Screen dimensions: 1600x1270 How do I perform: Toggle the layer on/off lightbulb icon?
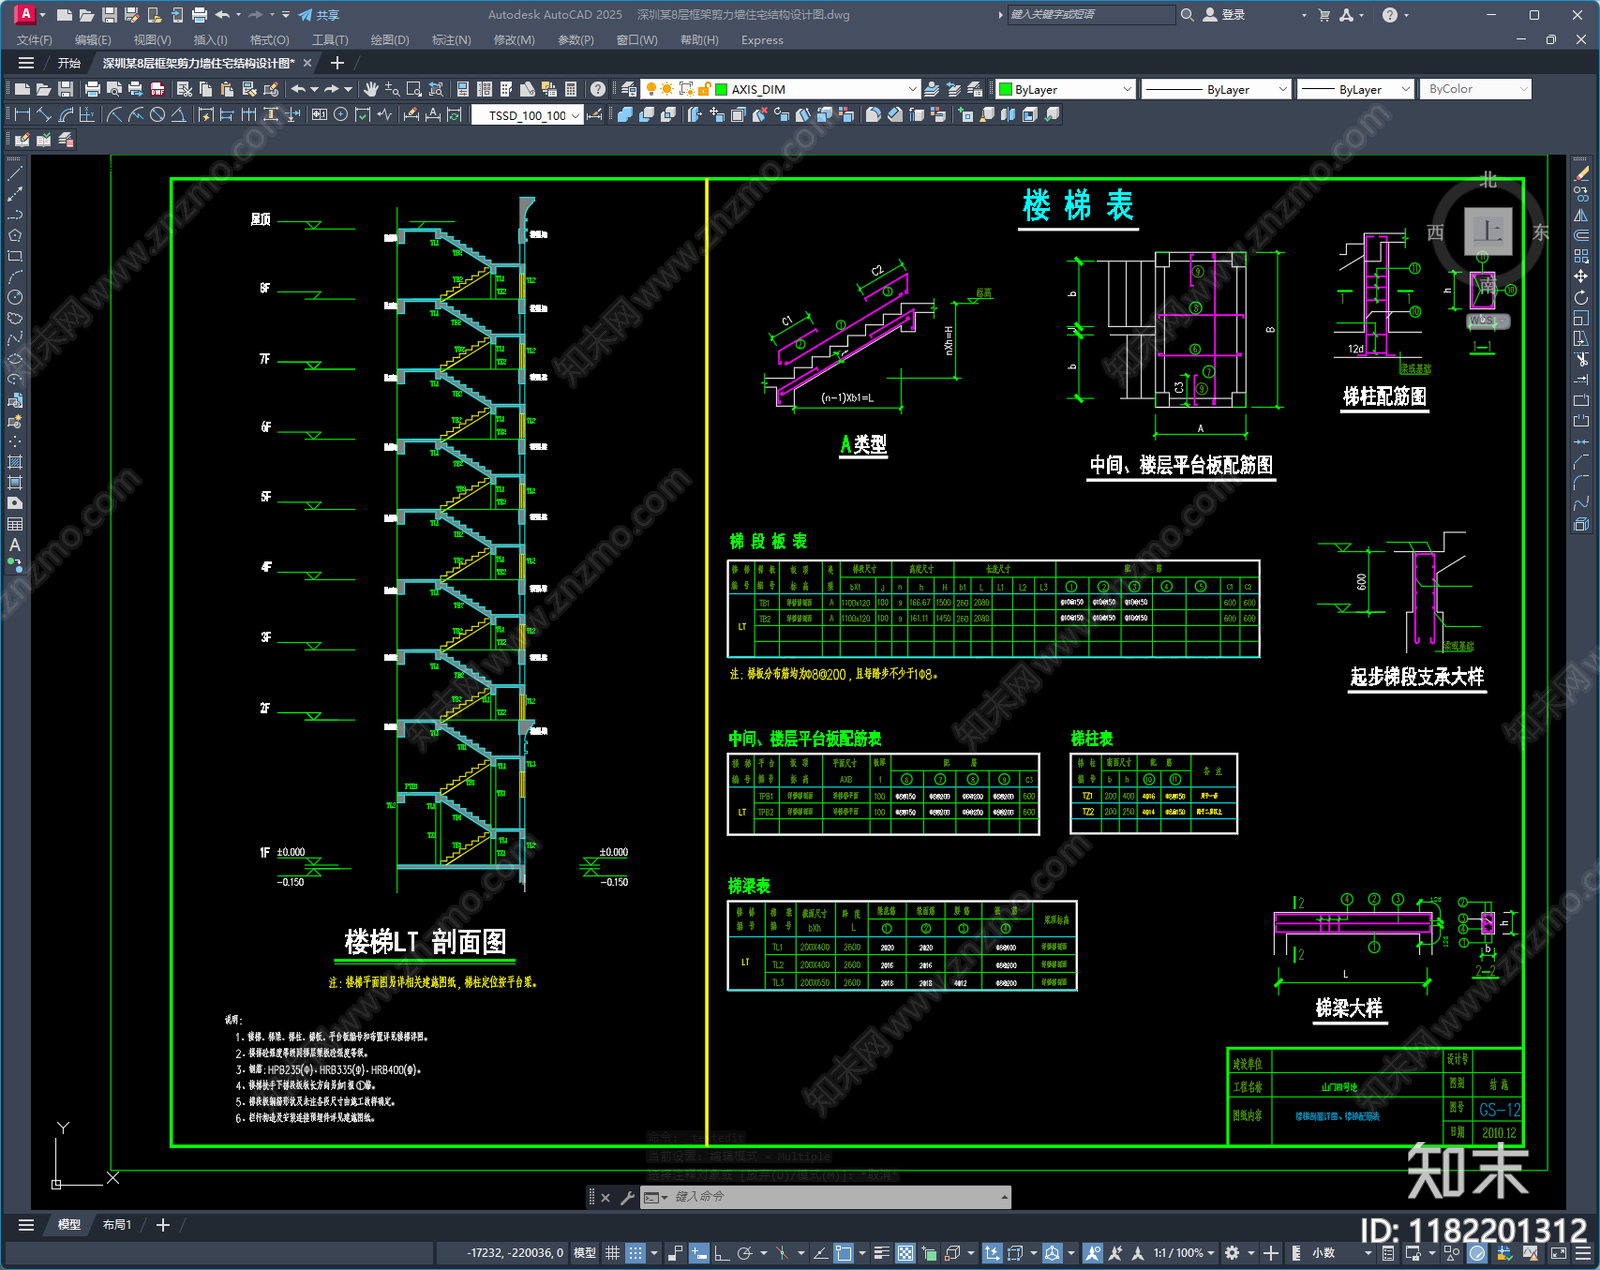[x=651, y=89]
